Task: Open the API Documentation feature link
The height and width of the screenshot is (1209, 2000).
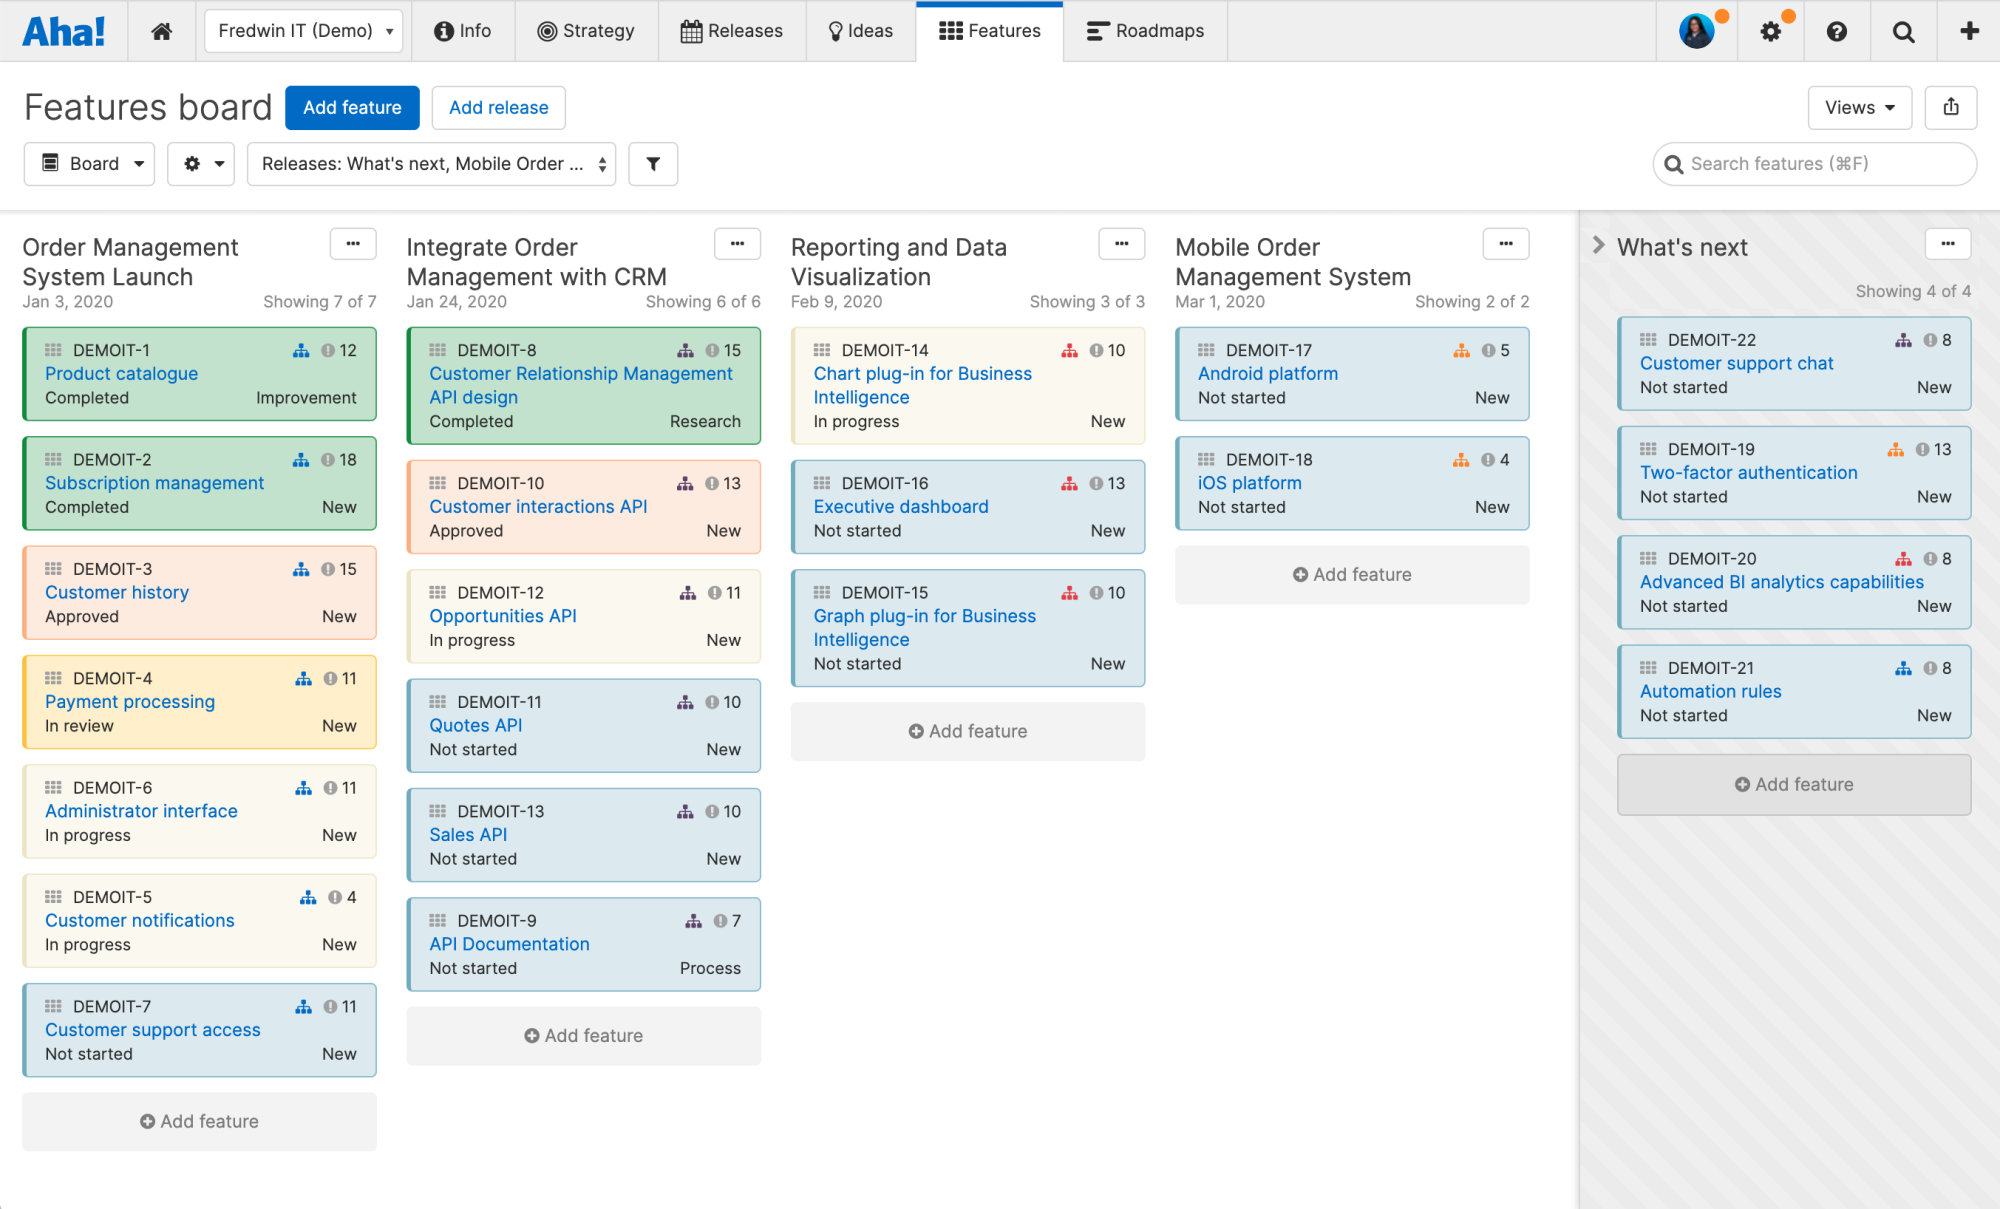Action: [x=509, y=945]
